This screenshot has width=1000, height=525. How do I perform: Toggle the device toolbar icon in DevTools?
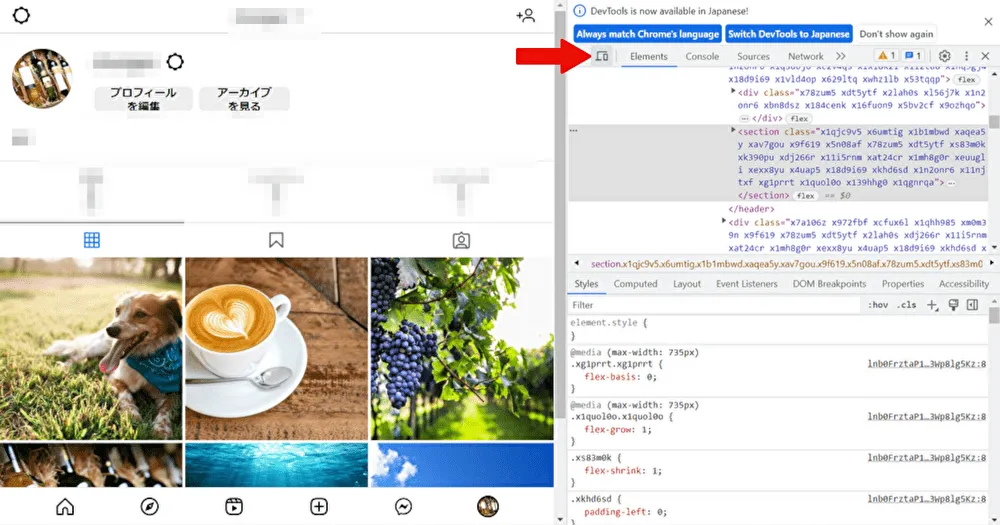601,56
